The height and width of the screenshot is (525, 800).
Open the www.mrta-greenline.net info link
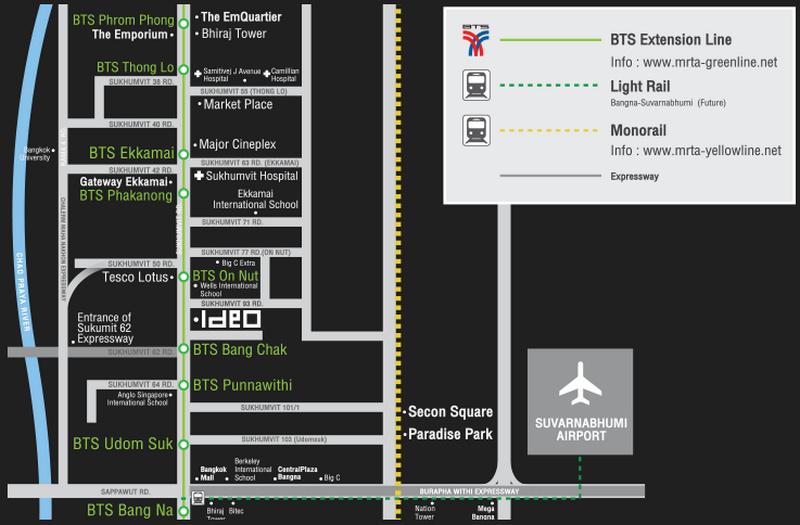[x=710, y=62]
